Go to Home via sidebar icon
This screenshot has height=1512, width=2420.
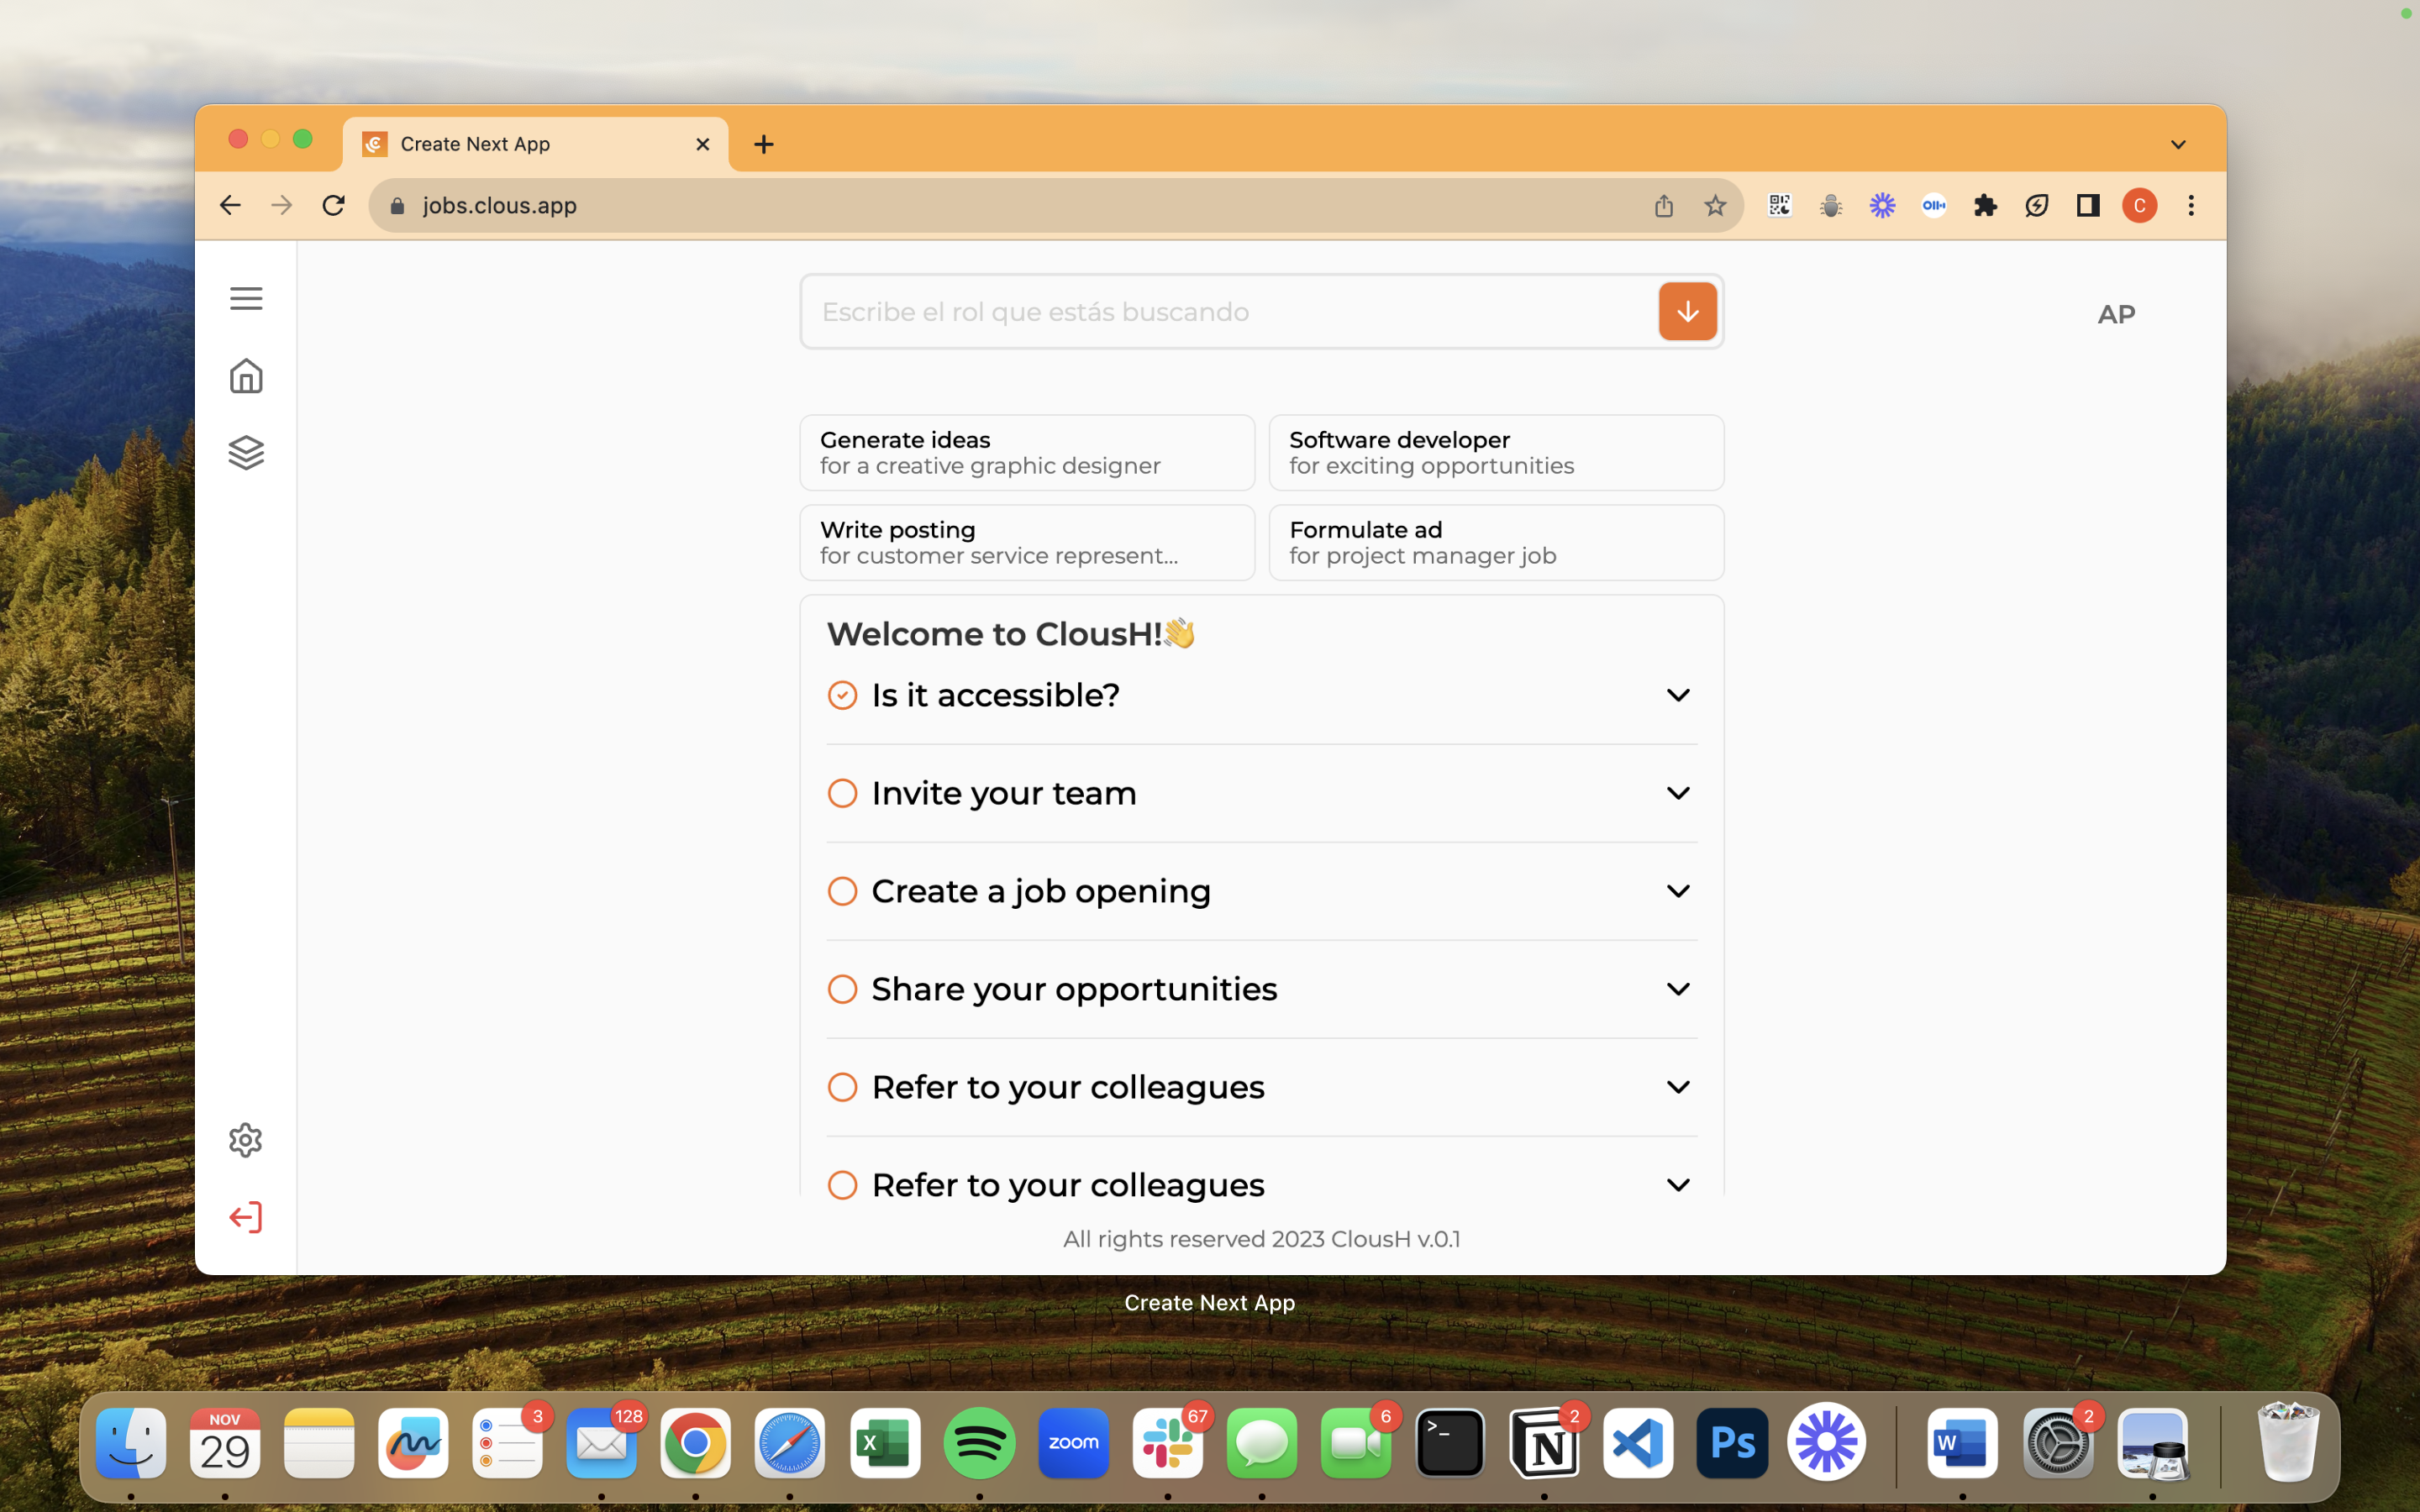point(246,376)
